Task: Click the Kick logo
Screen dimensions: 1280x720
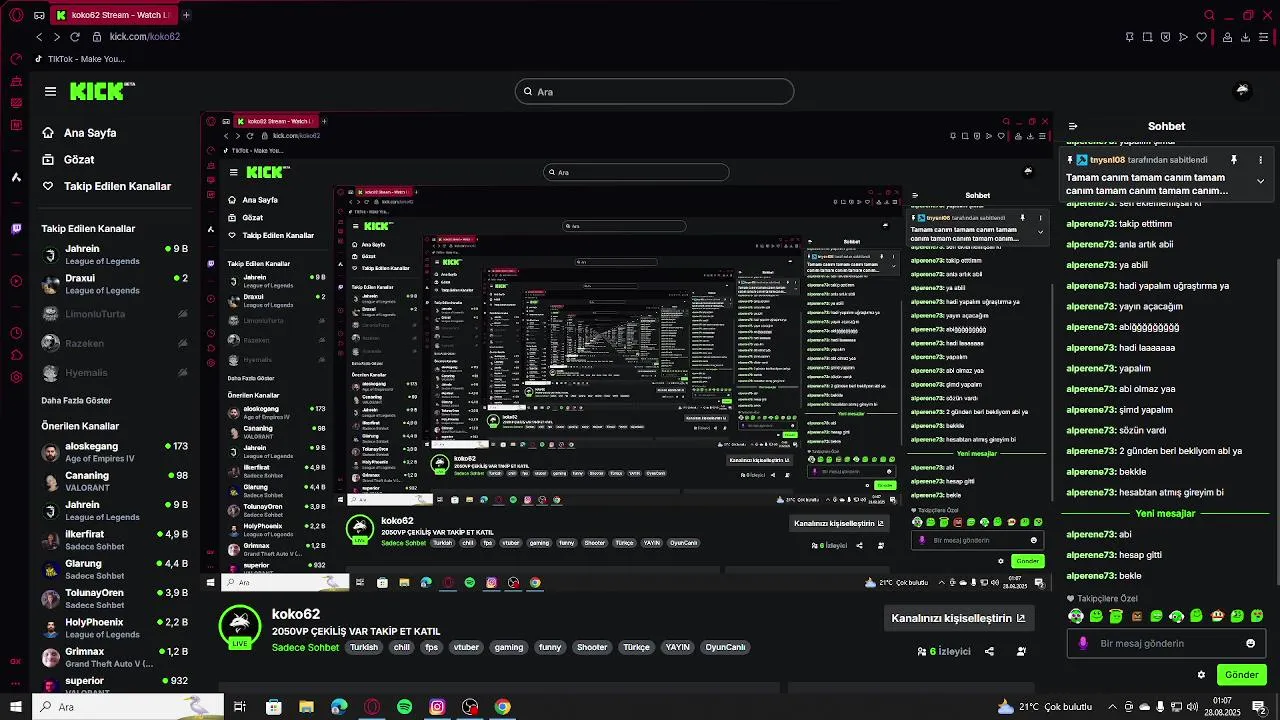Action: [101, 91]
